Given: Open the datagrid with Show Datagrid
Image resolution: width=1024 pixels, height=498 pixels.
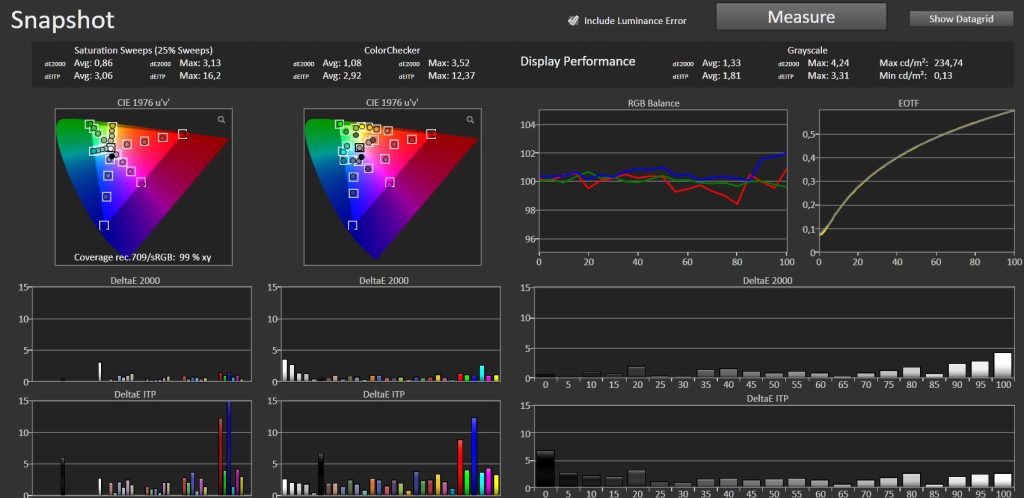Looking at the screenshot, I should point(961,19).
